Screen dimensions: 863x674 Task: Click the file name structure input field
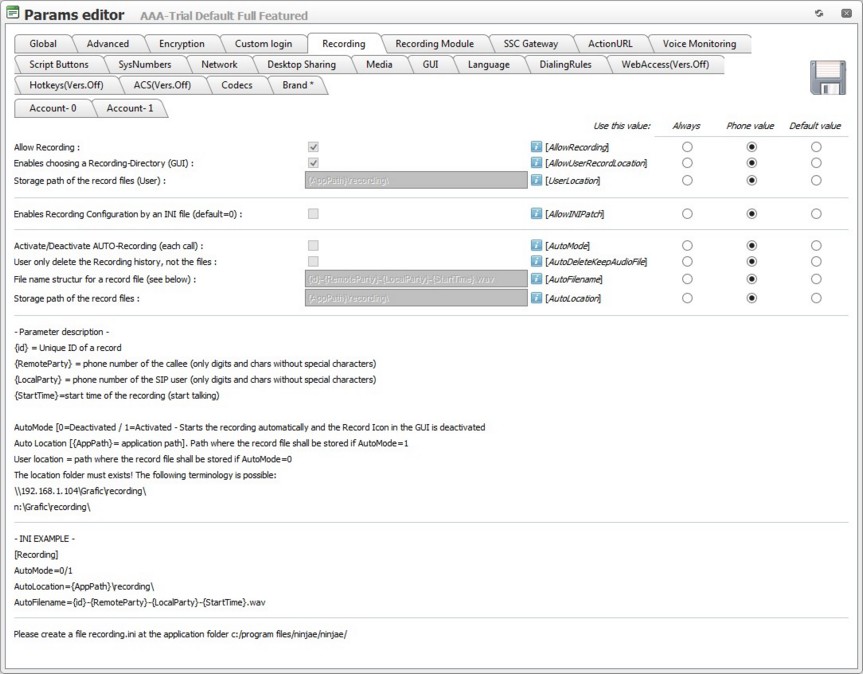pyautogui.click(x=415, y=280)
